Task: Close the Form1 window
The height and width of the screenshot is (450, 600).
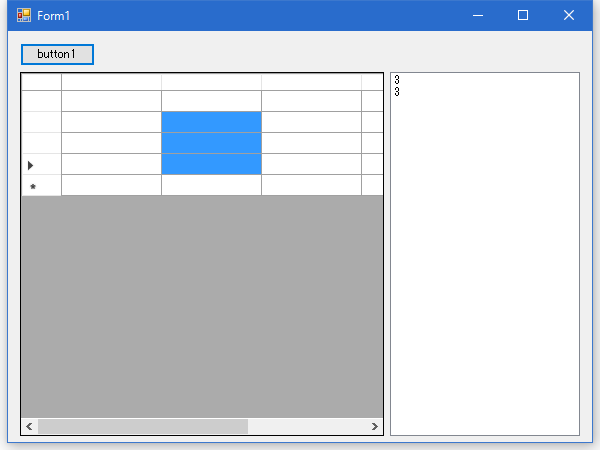Action: point(569,16)
